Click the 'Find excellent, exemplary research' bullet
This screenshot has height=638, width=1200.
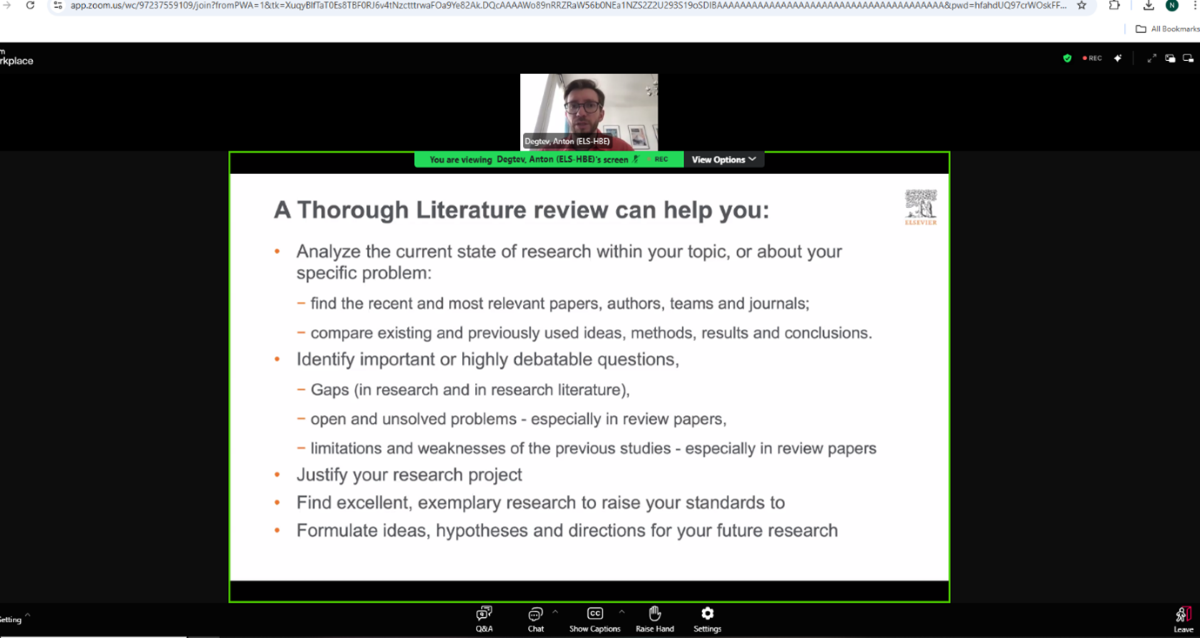coord(540,502)
